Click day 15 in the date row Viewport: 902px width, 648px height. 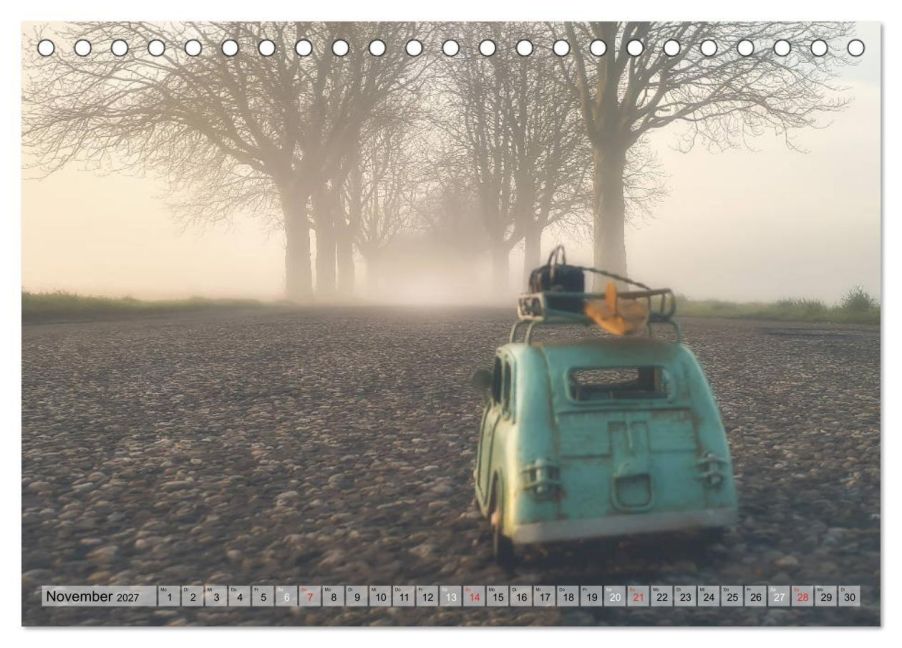point(498,596)
